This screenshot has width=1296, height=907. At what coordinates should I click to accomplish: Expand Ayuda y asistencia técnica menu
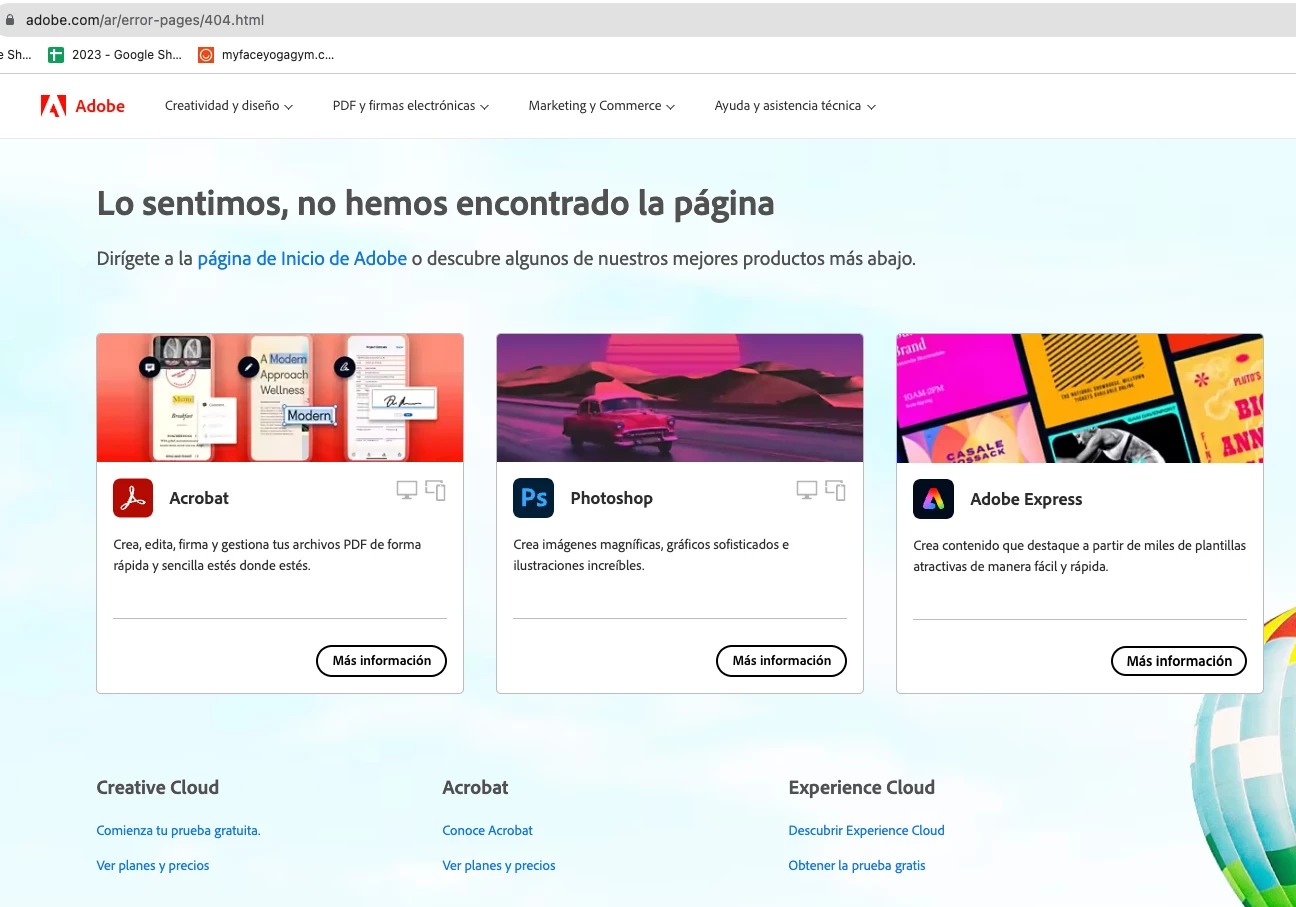(795, 106)
